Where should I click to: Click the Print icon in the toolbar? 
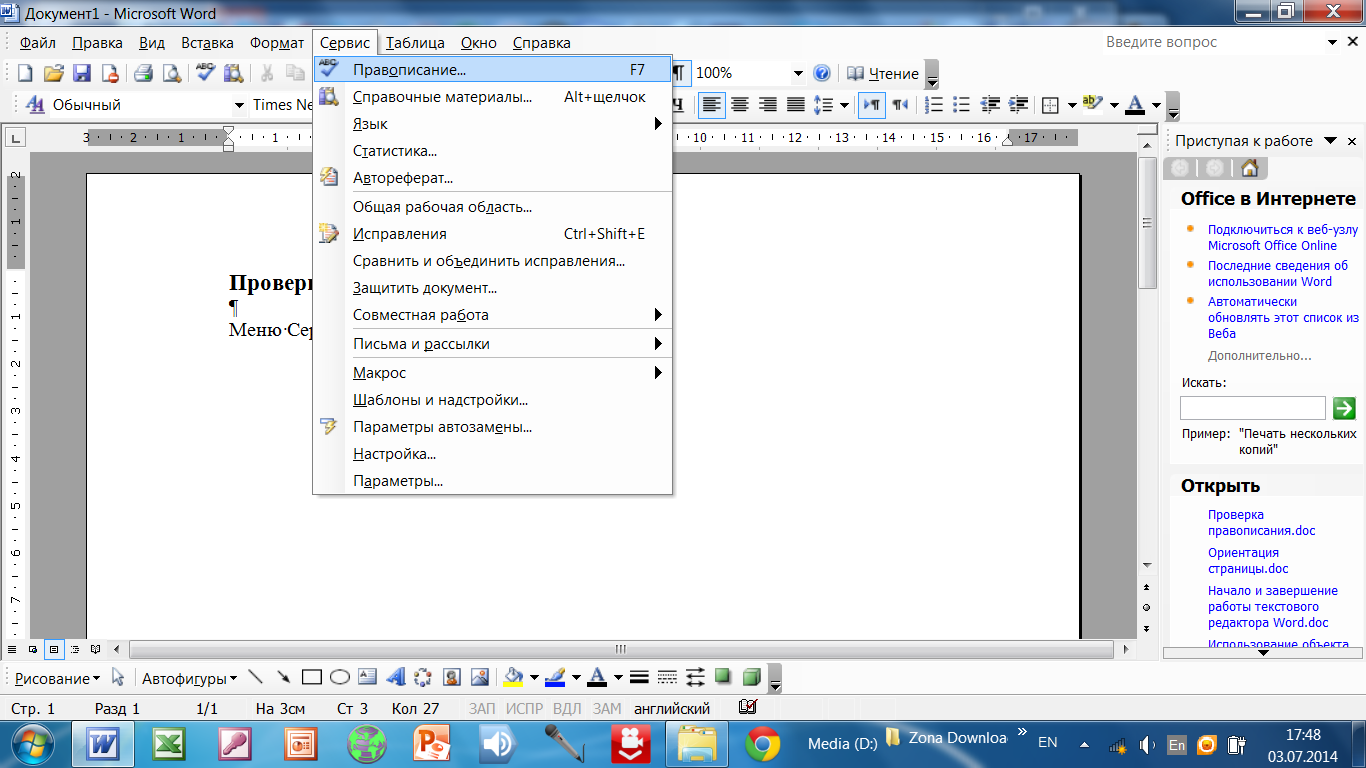(143, 73)
